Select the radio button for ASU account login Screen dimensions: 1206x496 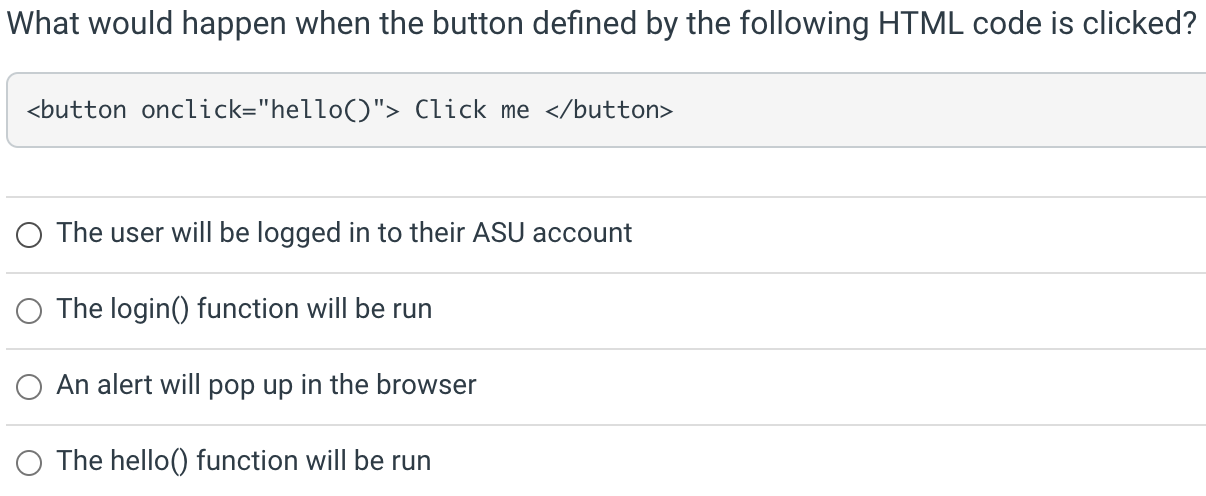pos(29,235)
